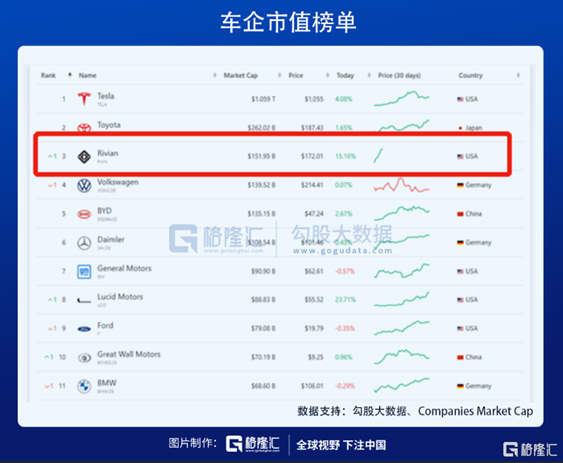Click the up arrow beside rank 8
The image size is (563, 463).
[x=50, y=300]
